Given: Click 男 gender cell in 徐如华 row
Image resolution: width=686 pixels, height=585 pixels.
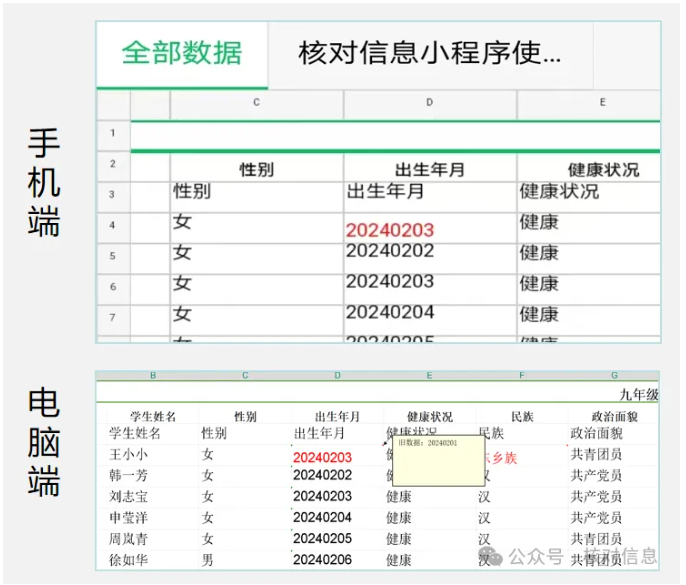Looking at the screenshot, I should pos(245,560).
